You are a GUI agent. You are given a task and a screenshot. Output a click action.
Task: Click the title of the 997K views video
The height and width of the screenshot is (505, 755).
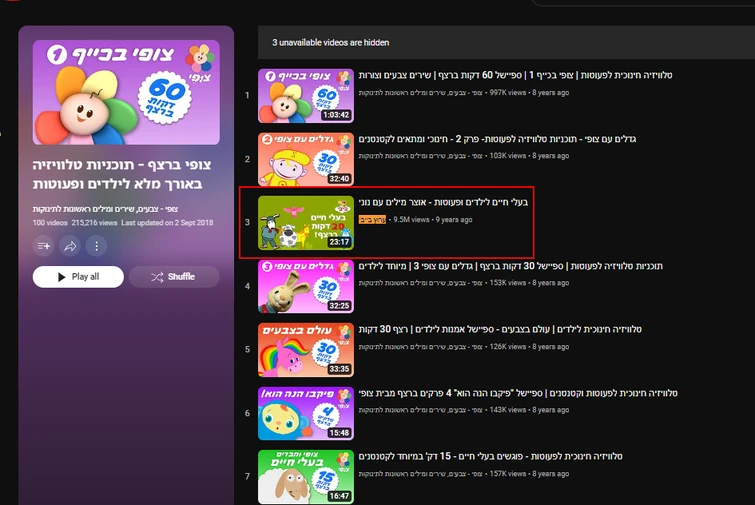click(x=515, y=75)
